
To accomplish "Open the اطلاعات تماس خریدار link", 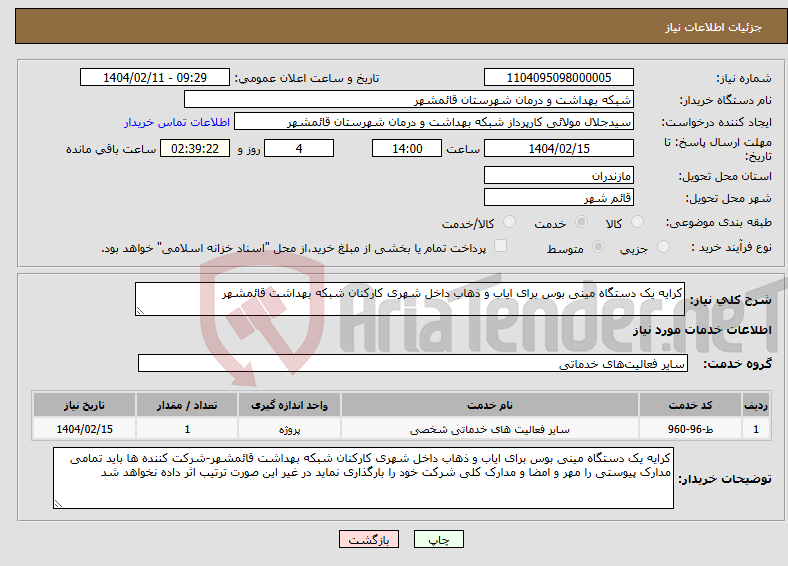I will [177, 122].
